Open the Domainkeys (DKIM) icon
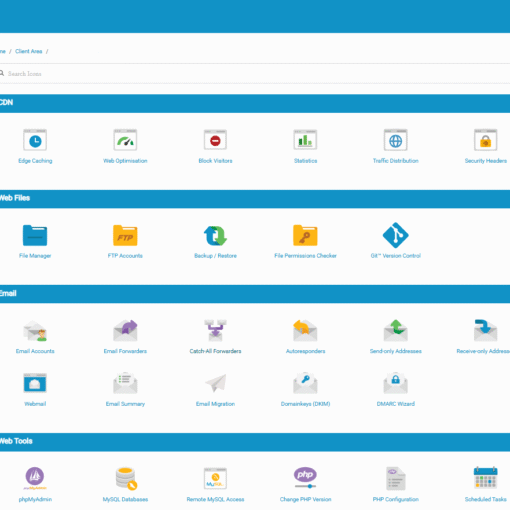This screenshot has height=510, width=510. point(305,383)
